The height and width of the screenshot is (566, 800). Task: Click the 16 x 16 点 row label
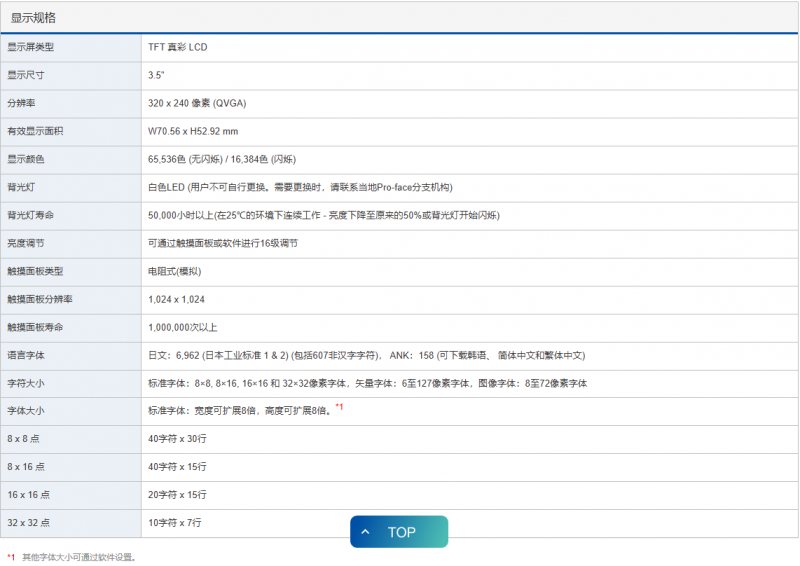pos(28,495)
